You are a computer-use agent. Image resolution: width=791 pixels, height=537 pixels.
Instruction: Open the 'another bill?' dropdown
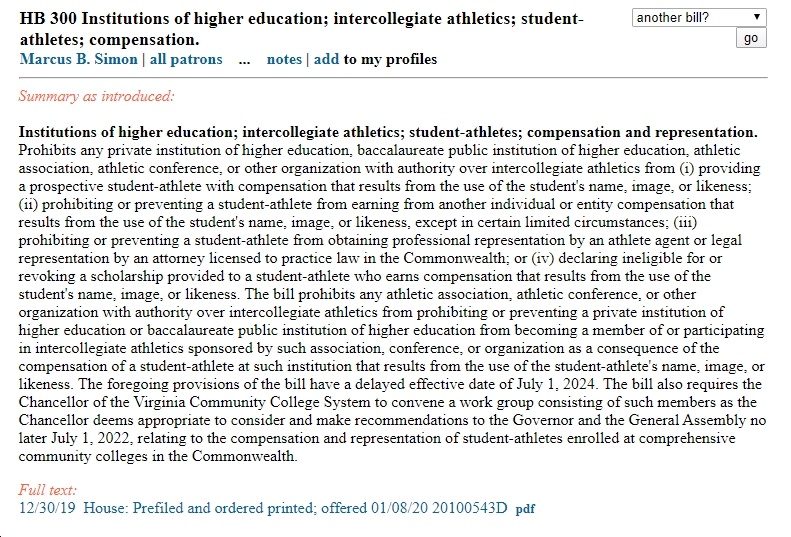[699, 18]
